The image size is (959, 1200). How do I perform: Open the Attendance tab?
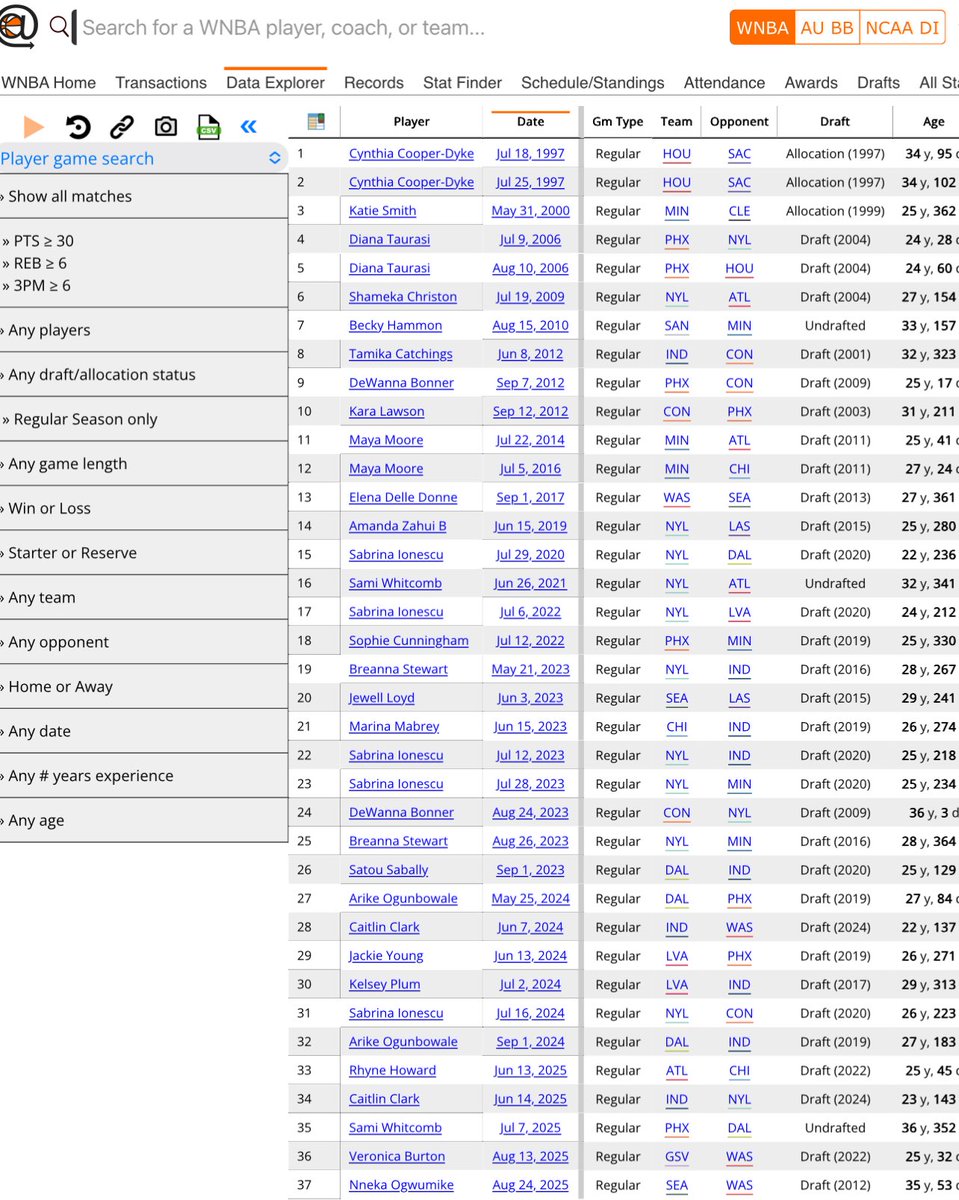724,83
